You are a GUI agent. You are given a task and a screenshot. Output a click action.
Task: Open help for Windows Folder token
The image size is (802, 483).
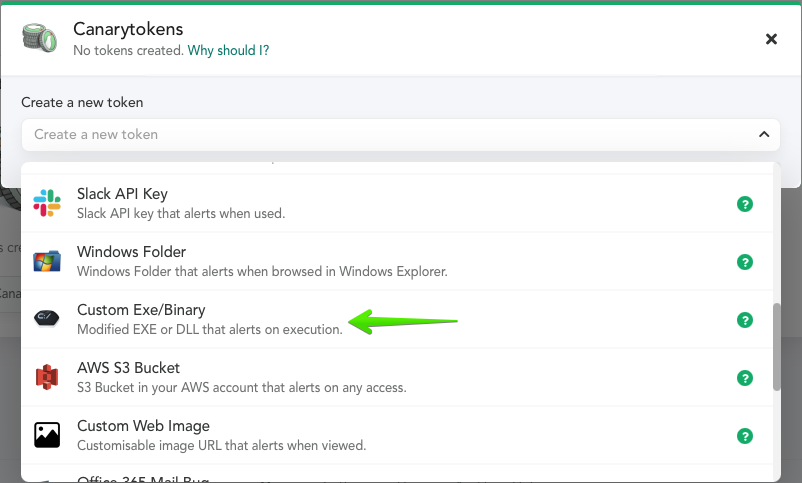(x=745, y=262)
